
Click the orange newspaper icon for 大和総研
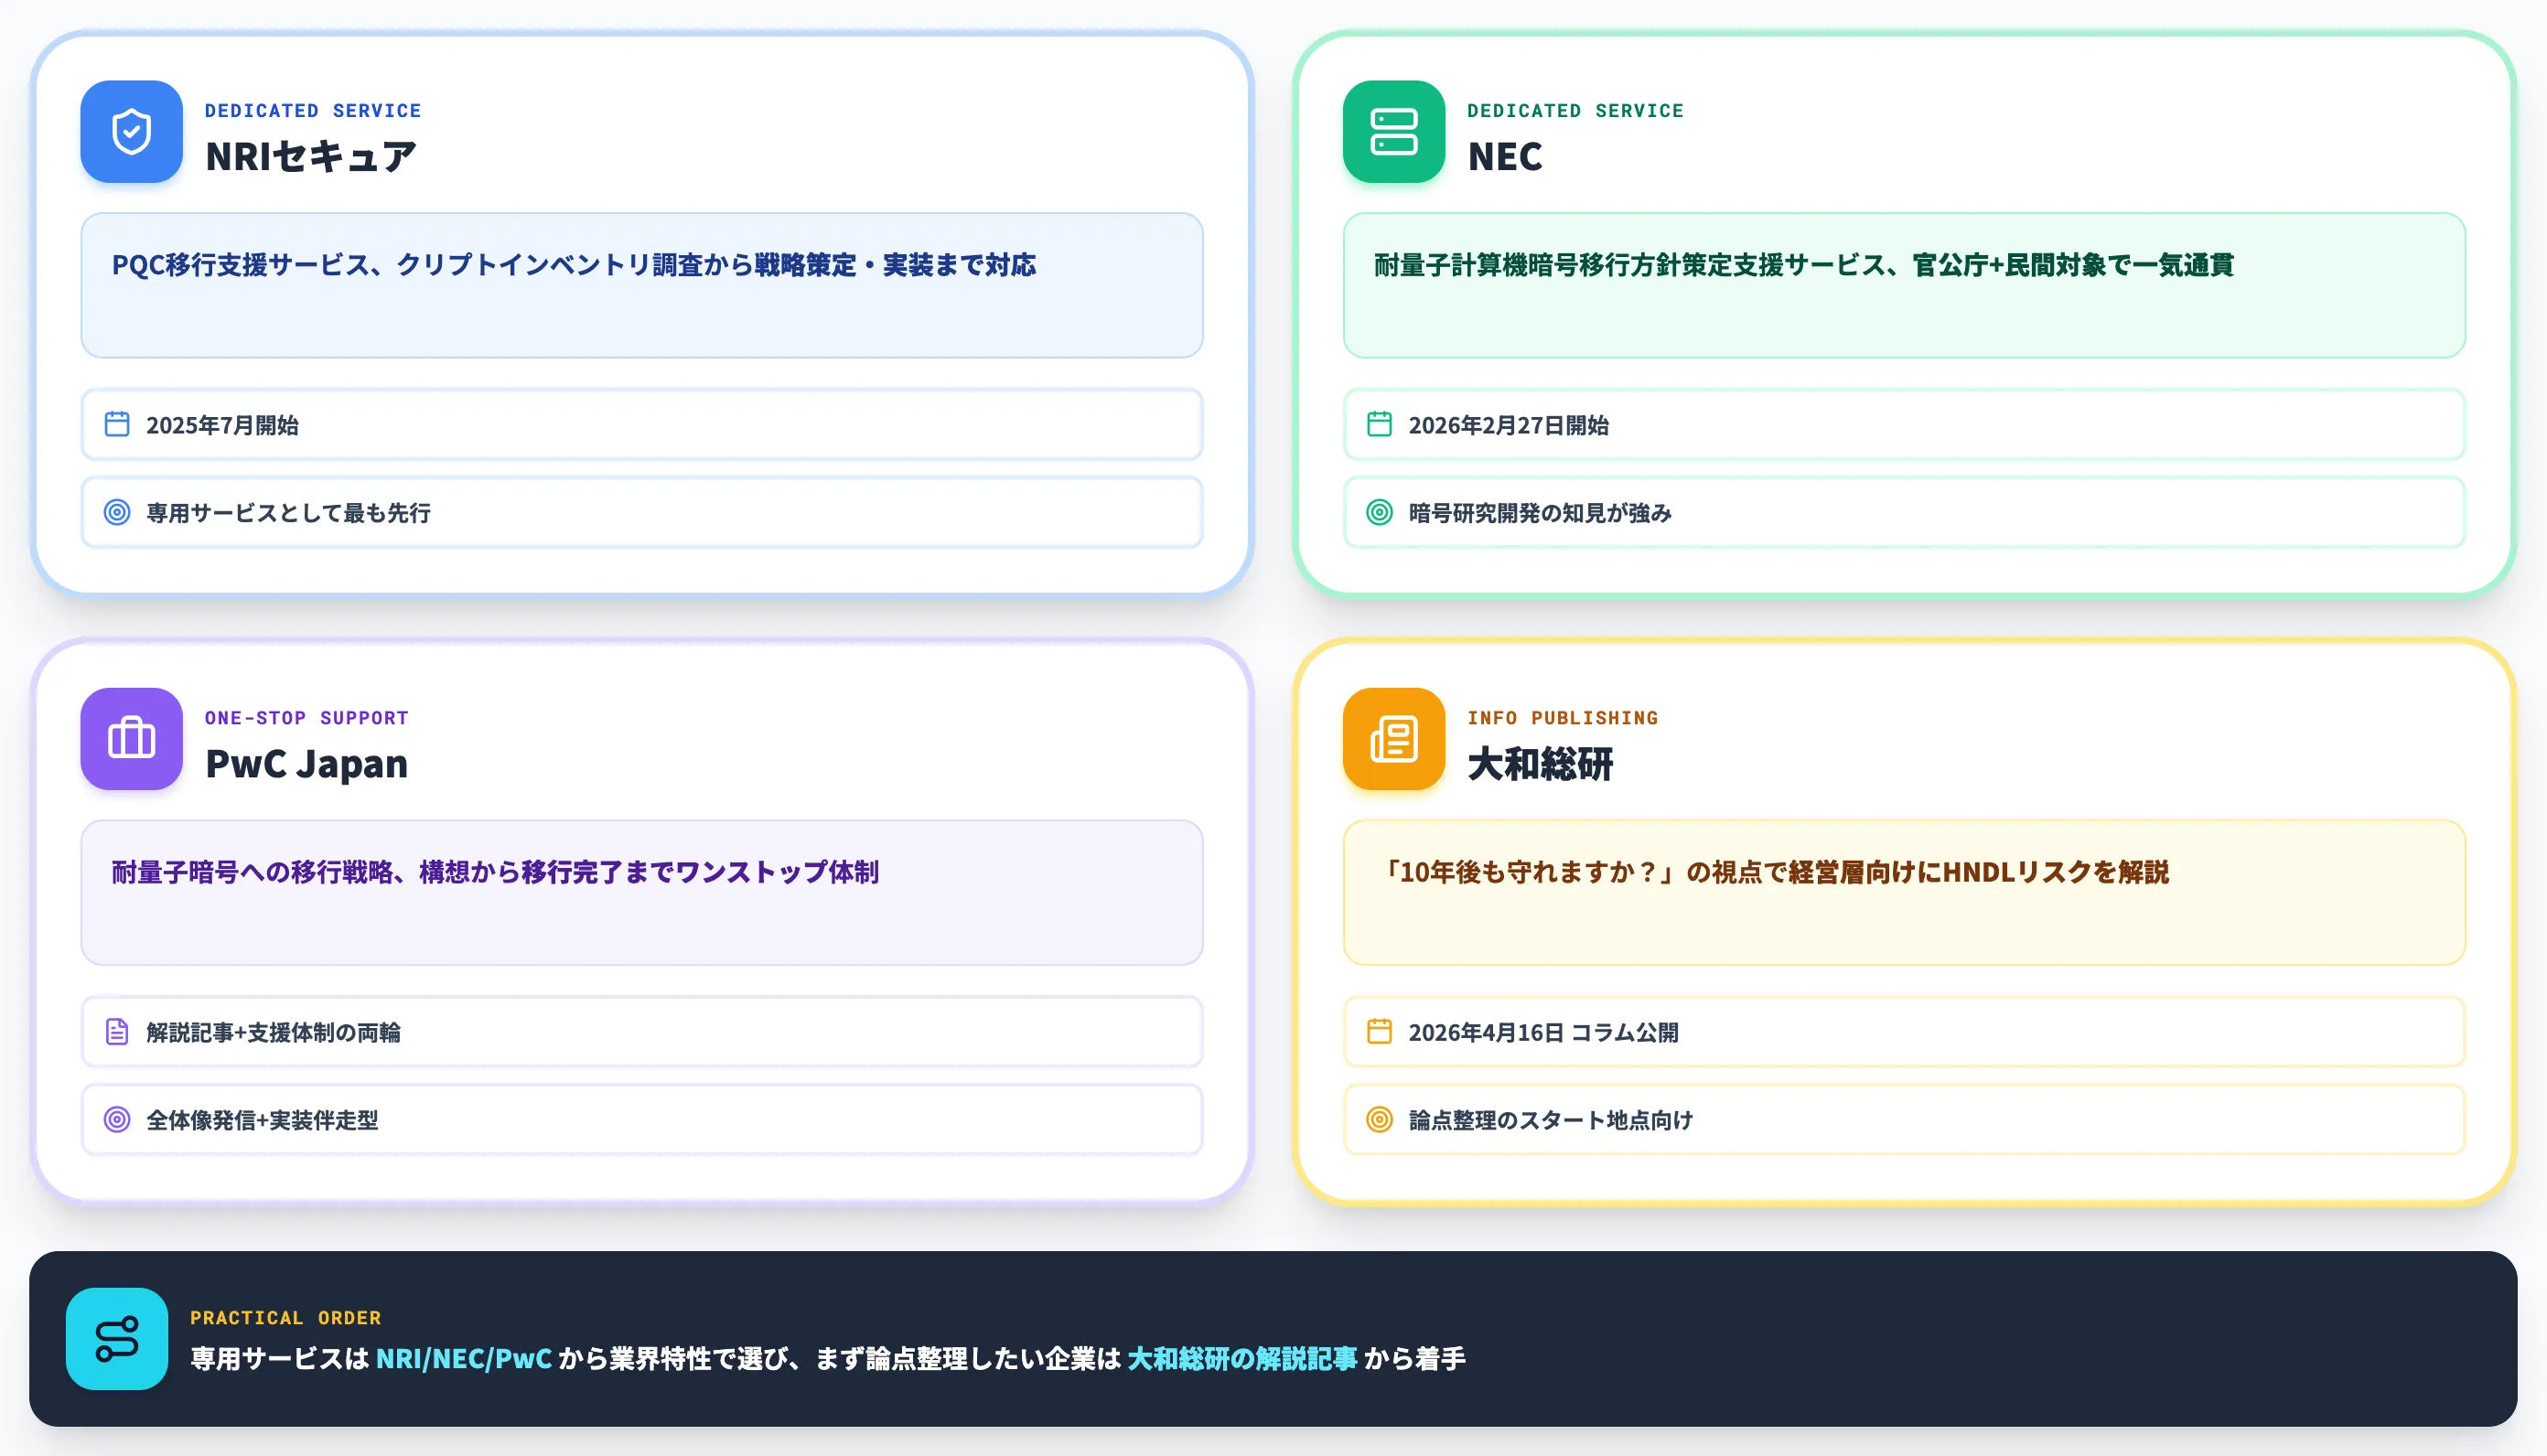(x=1393, y=739)
